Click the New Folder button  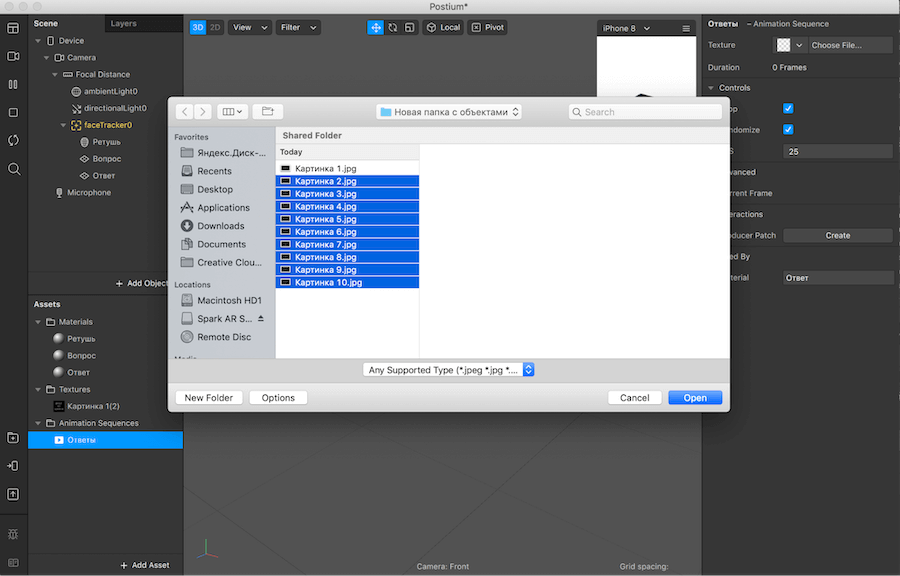click(x=209, y=398)
